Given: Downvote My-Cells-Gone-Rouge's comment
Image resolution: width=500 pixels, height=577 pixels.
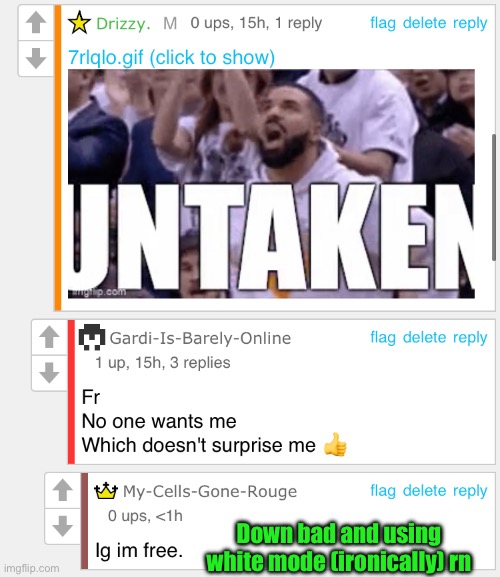Looking at the screenshot, I should pyautogui.click(x=63, y=526).
